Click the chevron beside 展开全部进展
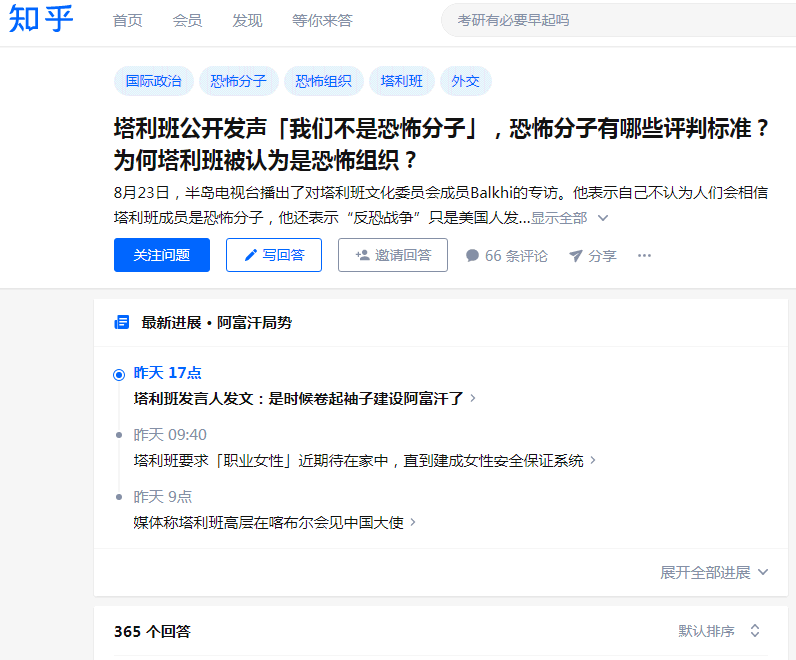This screenshot has width=796, height=660. point(762,573)
